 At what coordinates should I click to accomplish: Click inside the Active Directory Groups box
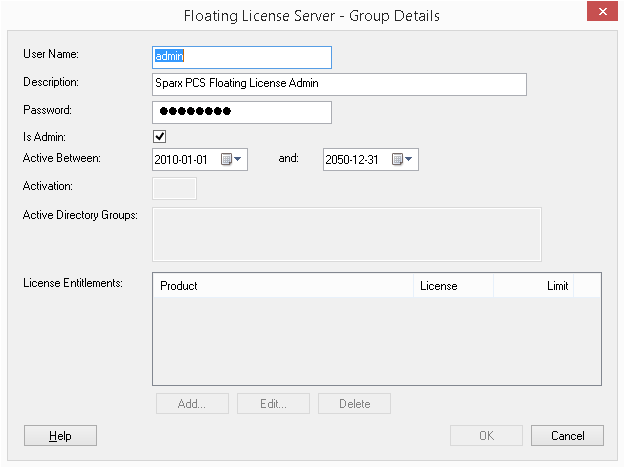coord(346,234)
